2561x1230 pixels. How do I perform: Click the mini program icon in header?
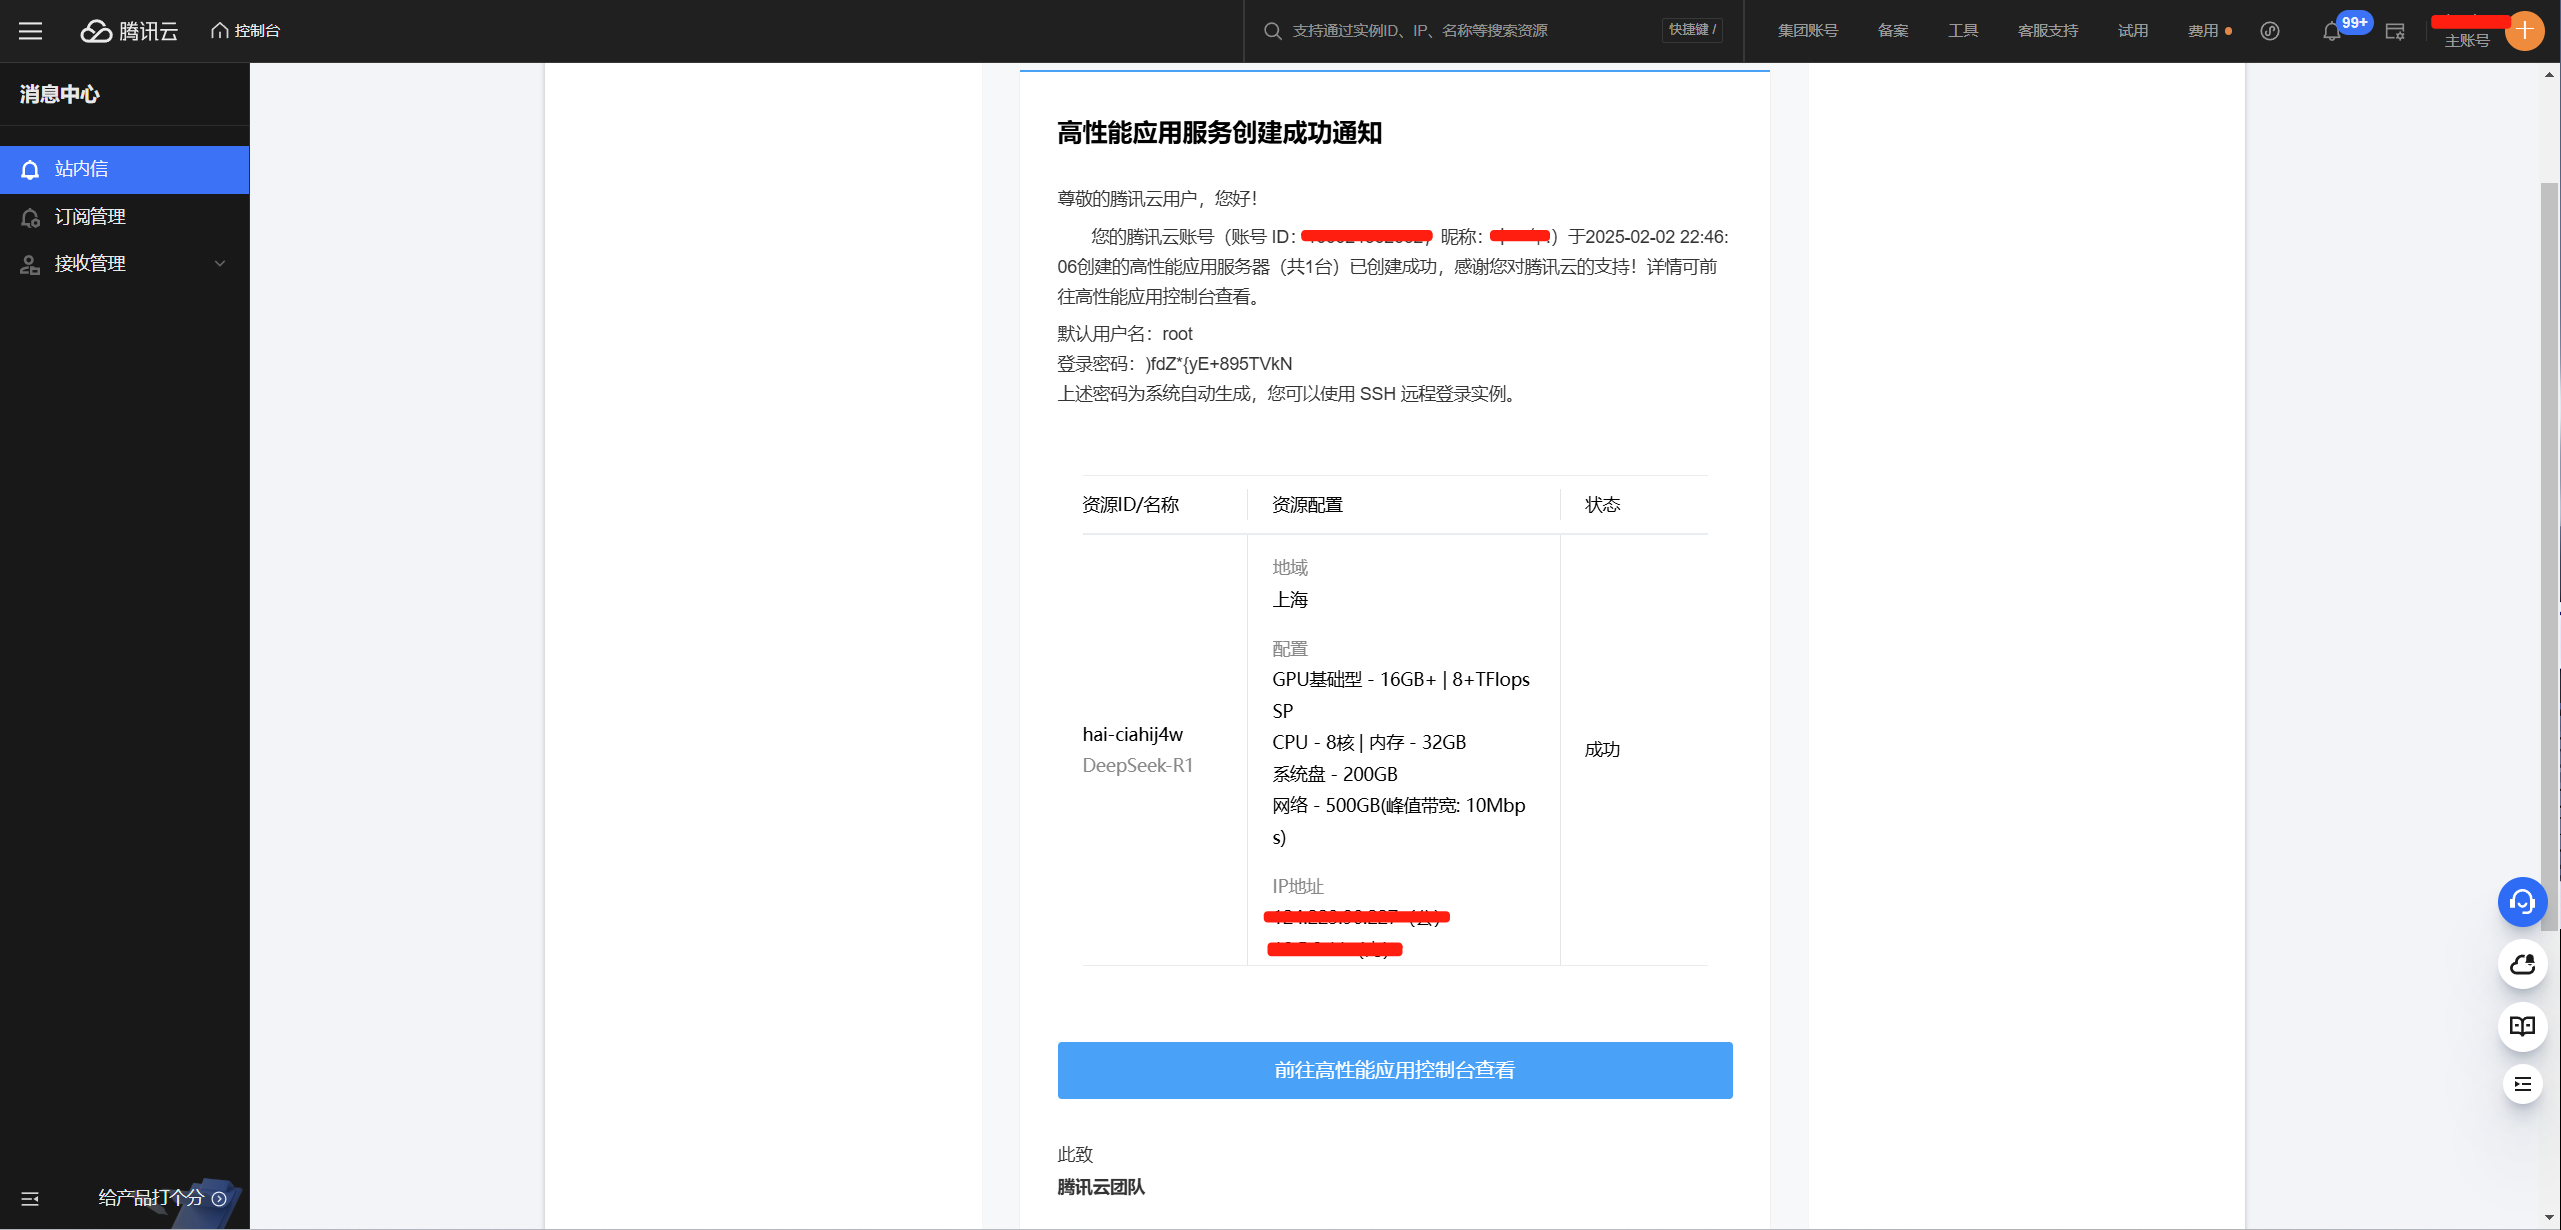pyautogui.click(x=2270, y=31)
